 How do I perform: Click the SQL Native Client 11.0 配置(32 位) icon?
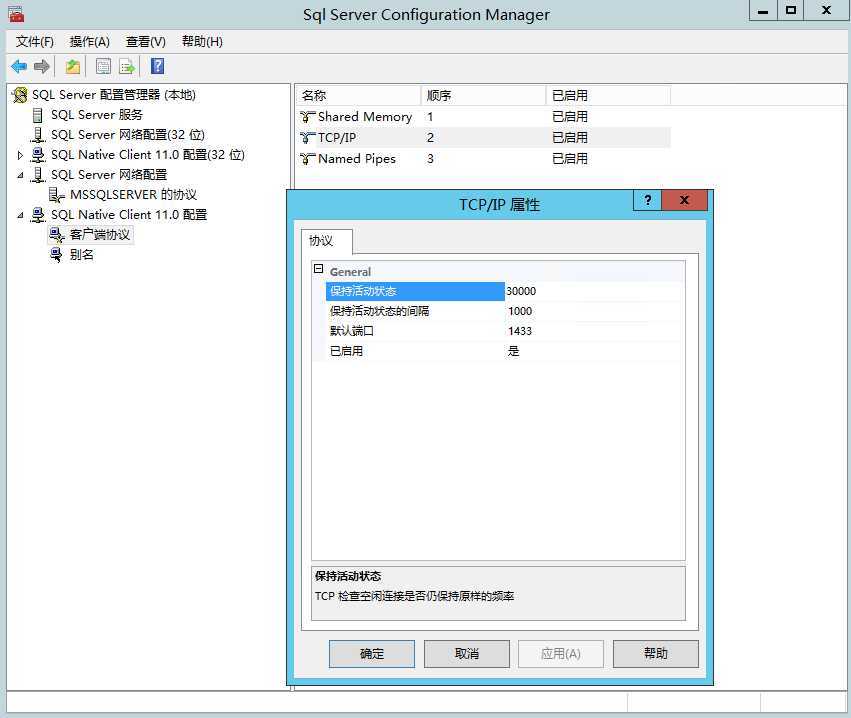tap(37, 155)
